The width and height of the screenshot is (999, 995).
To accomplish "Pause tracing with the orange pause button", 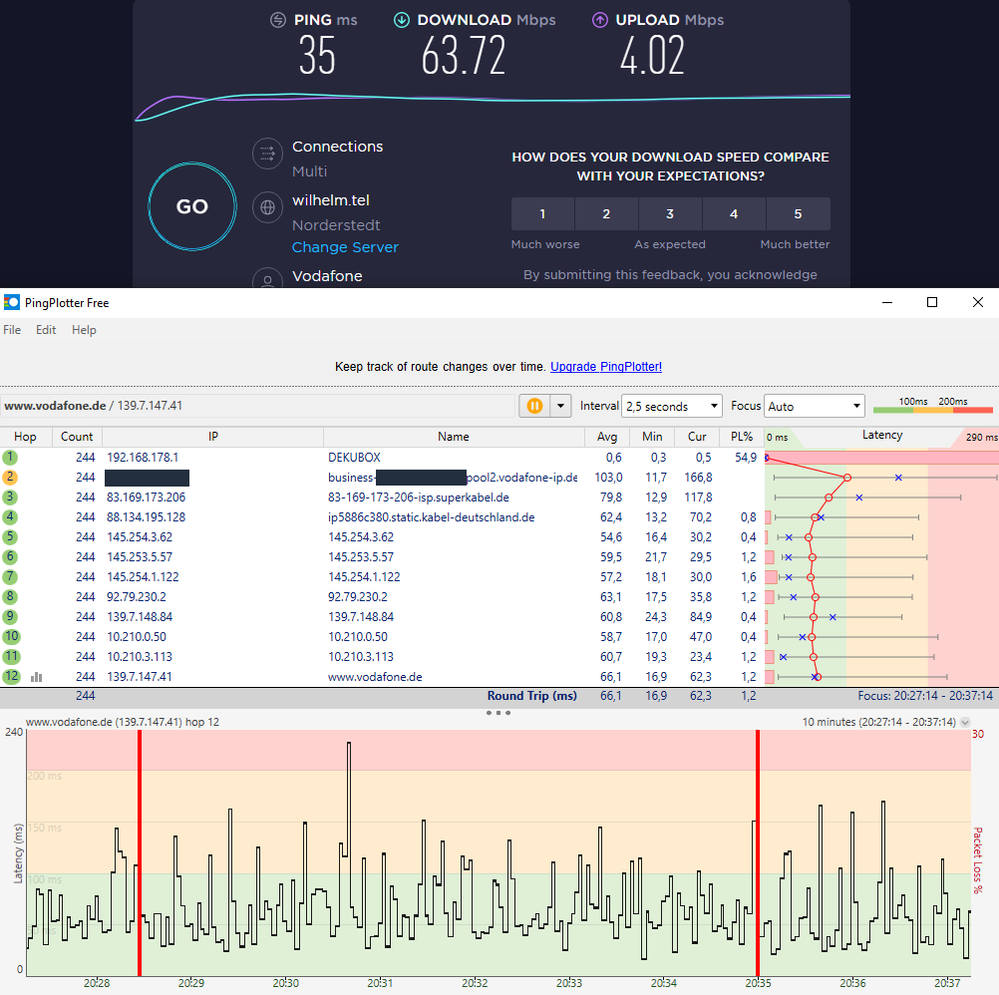I will 535,406.
